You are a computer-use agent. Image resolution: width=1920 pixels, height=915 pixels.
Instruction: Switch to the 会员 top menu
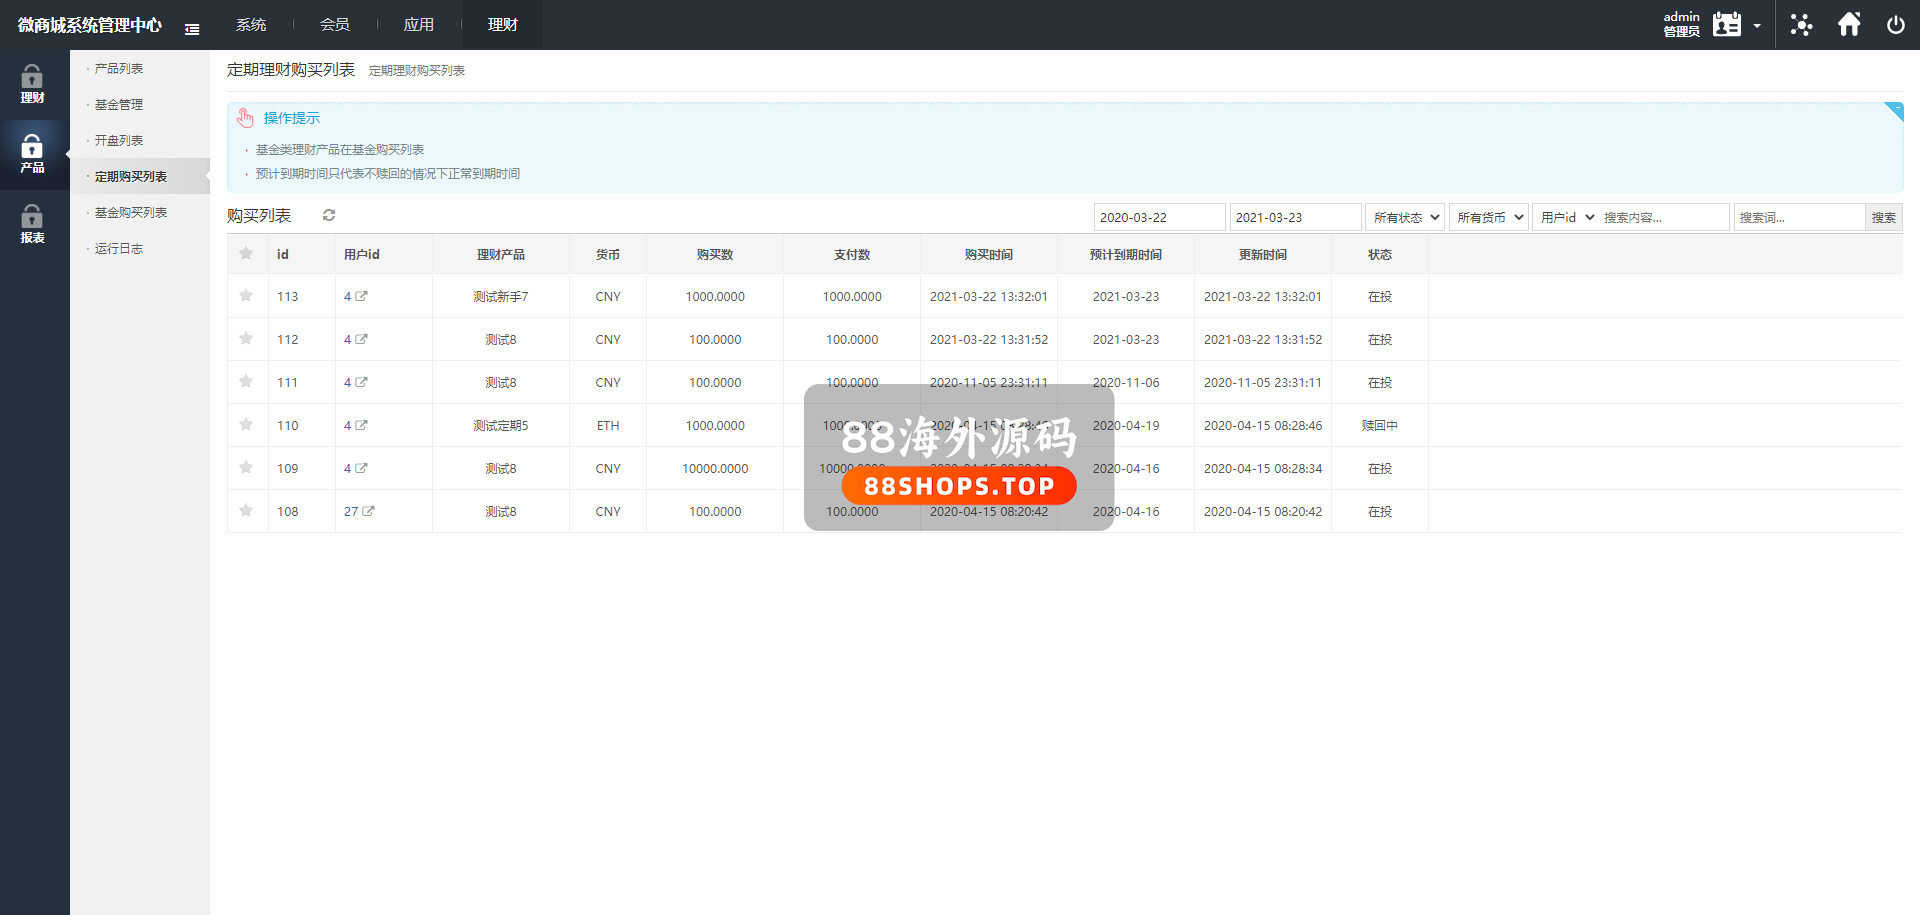click(x=334, y=25)
